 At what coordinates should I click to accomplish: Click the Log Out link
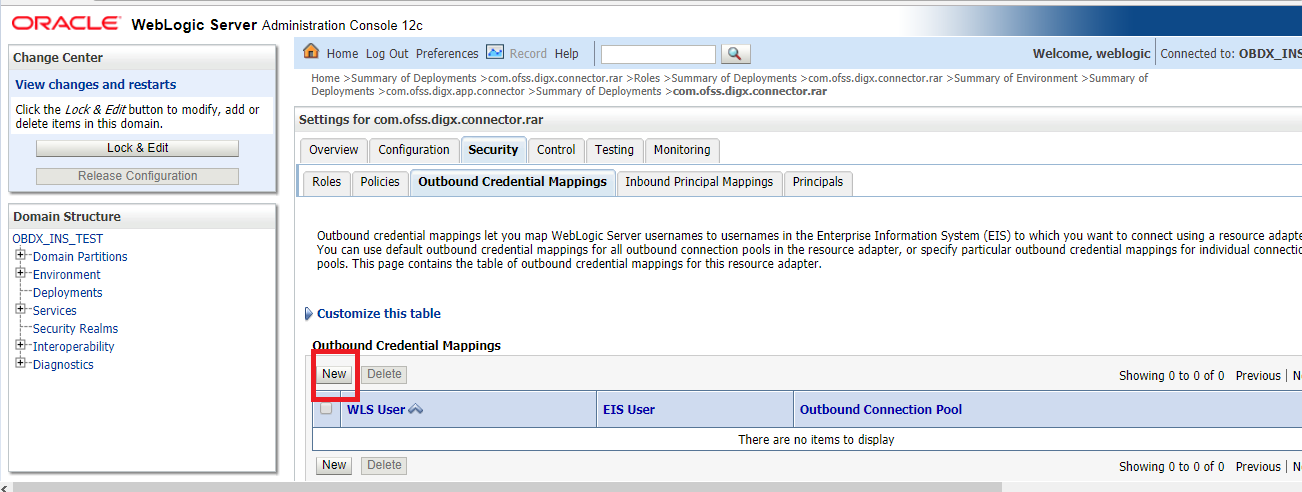[387, 54]
